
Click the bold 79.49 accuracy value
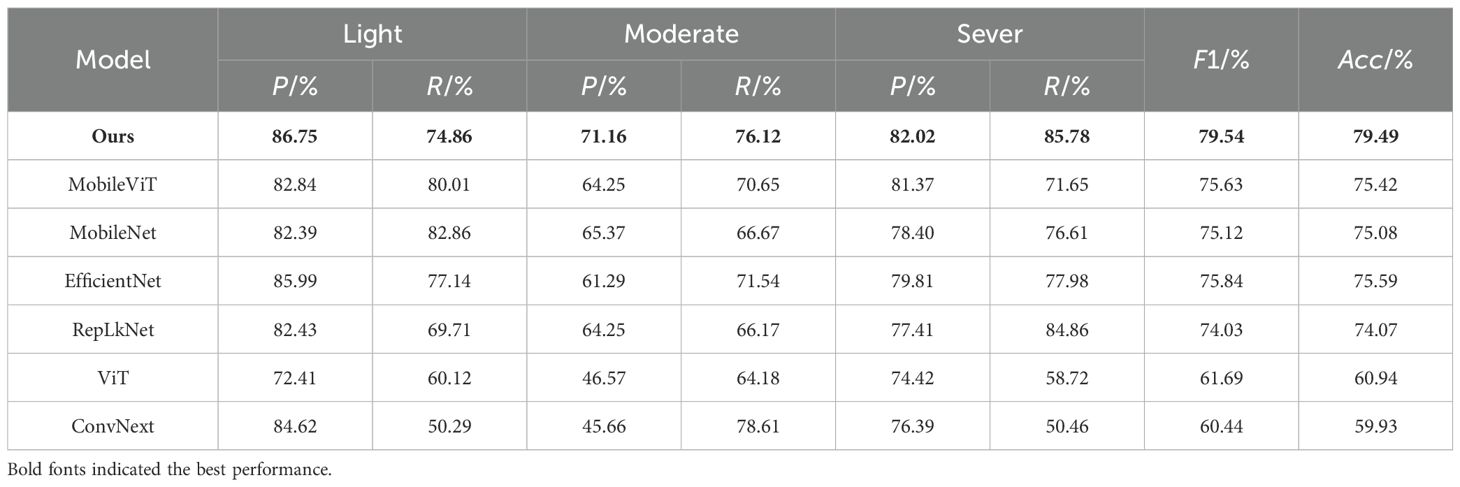[1375, 136]
